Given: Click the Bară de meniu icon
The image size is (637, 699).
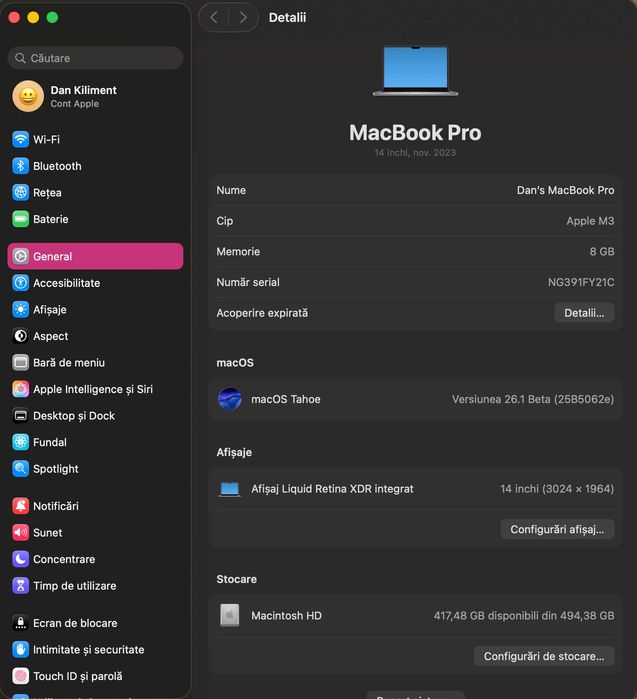Looking at the screenshot, I should coord(21,362).
